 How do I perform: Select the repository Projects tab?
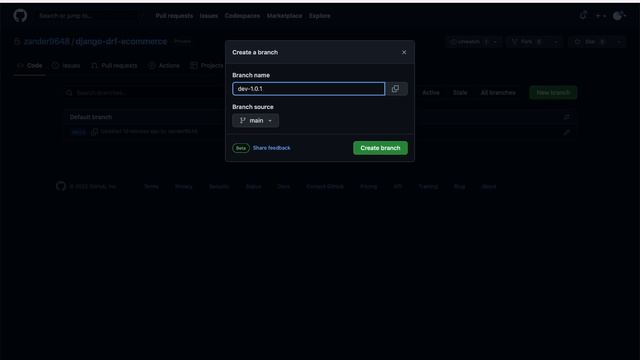tap(207, 65)
